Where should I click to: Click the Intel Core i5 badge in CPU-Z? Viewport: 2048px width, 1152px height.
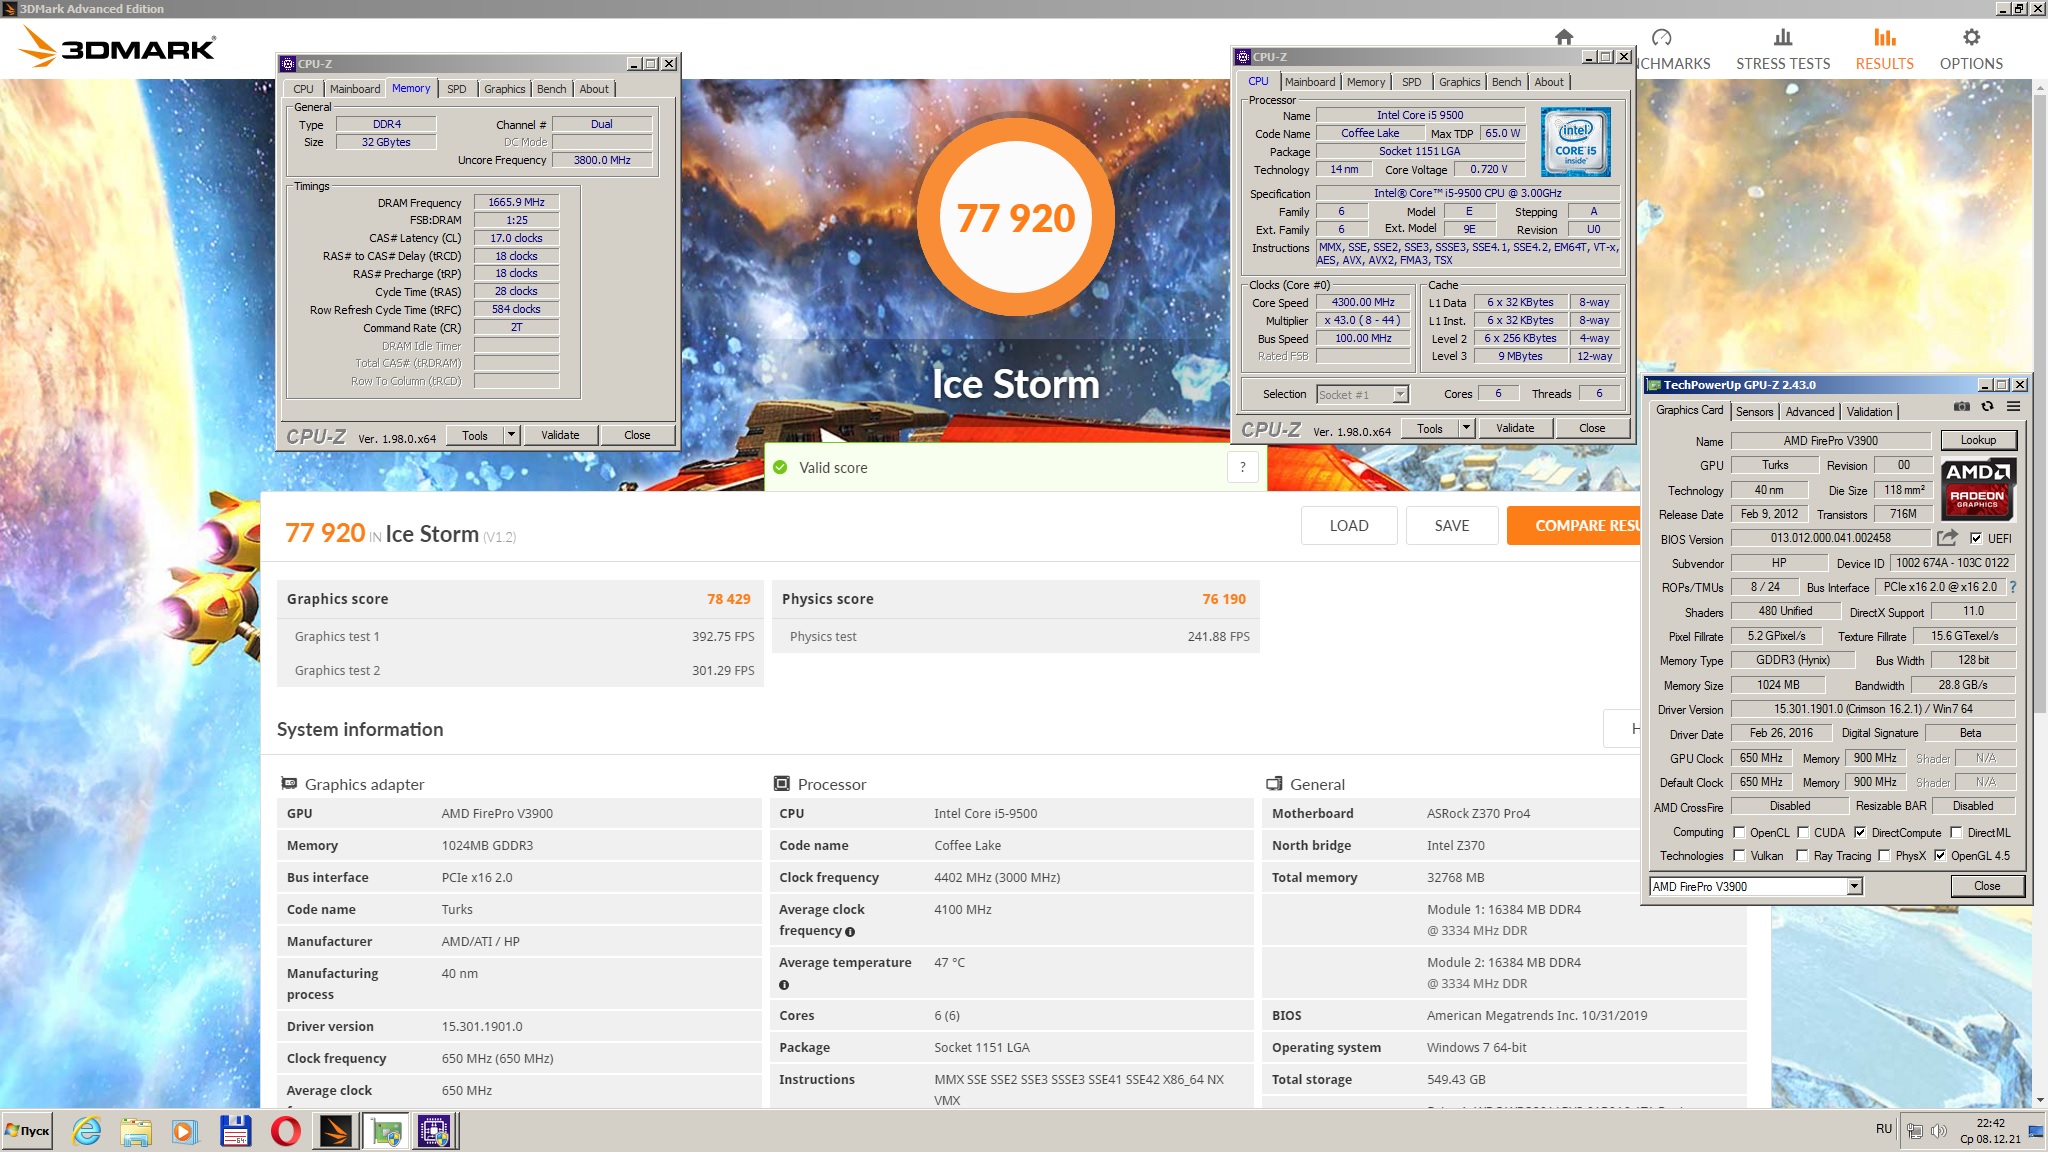(1576, 143)
